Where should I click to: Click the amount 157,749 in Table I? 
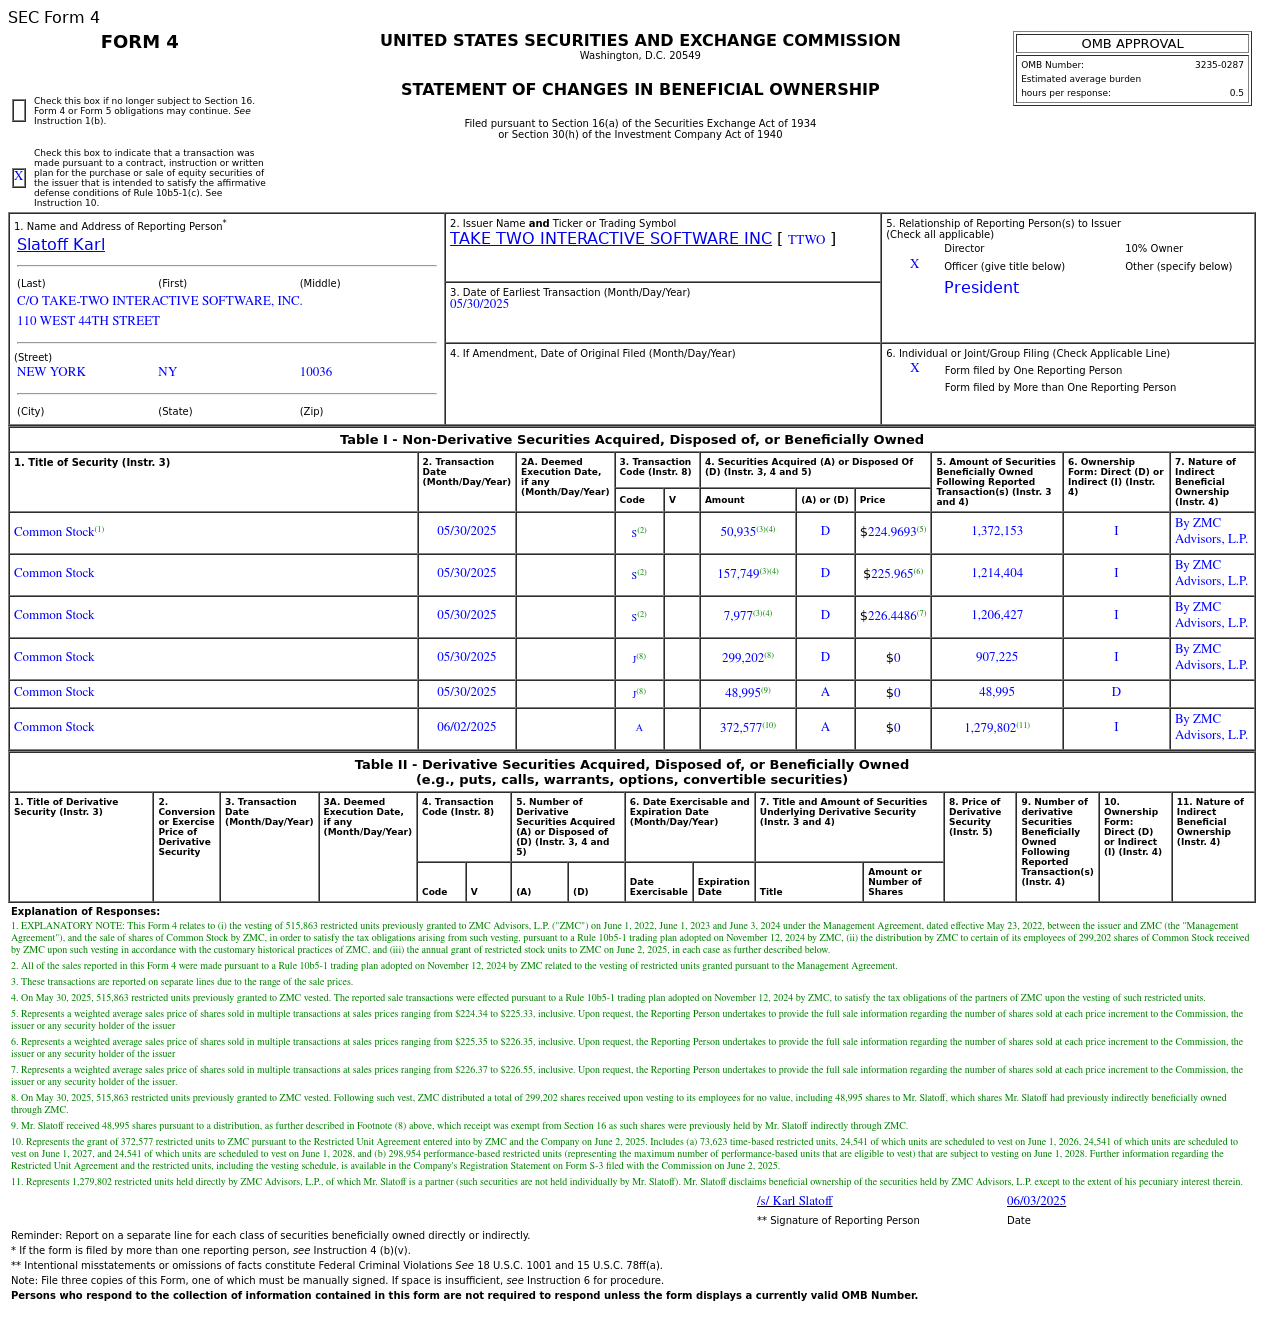coord(738,574)
